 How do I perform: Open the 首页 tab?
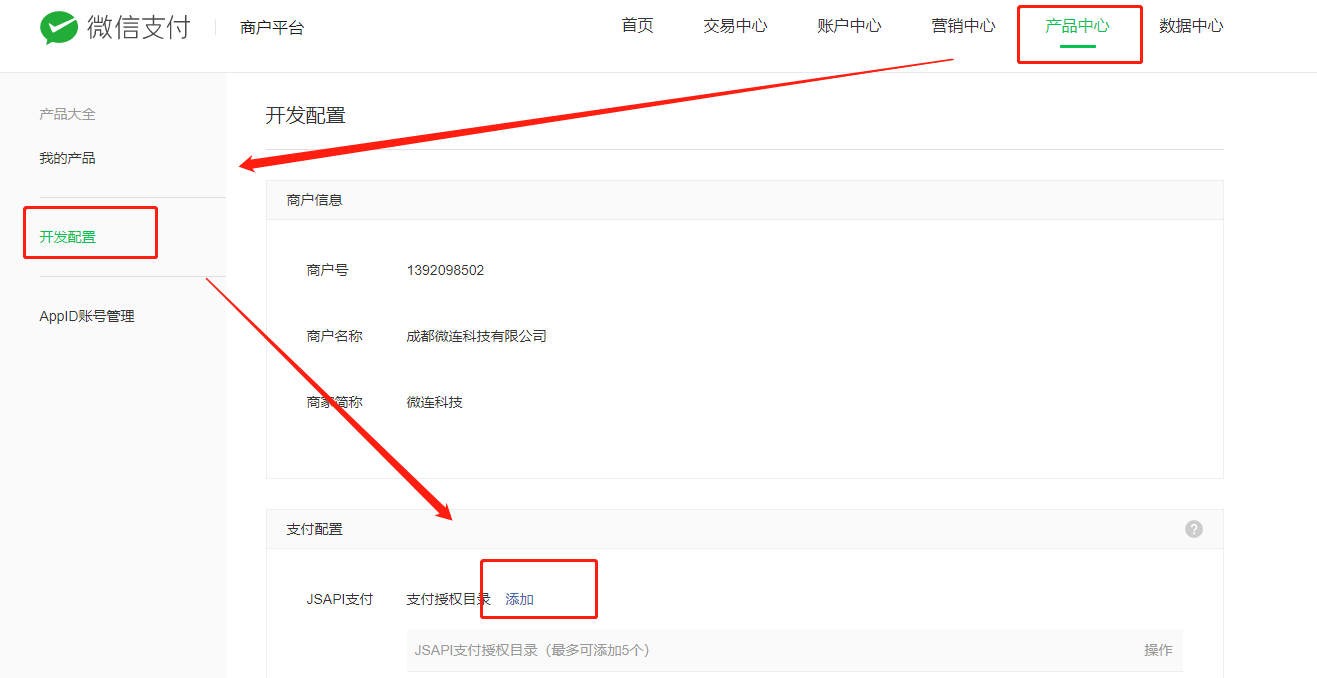tap(638, 26)
